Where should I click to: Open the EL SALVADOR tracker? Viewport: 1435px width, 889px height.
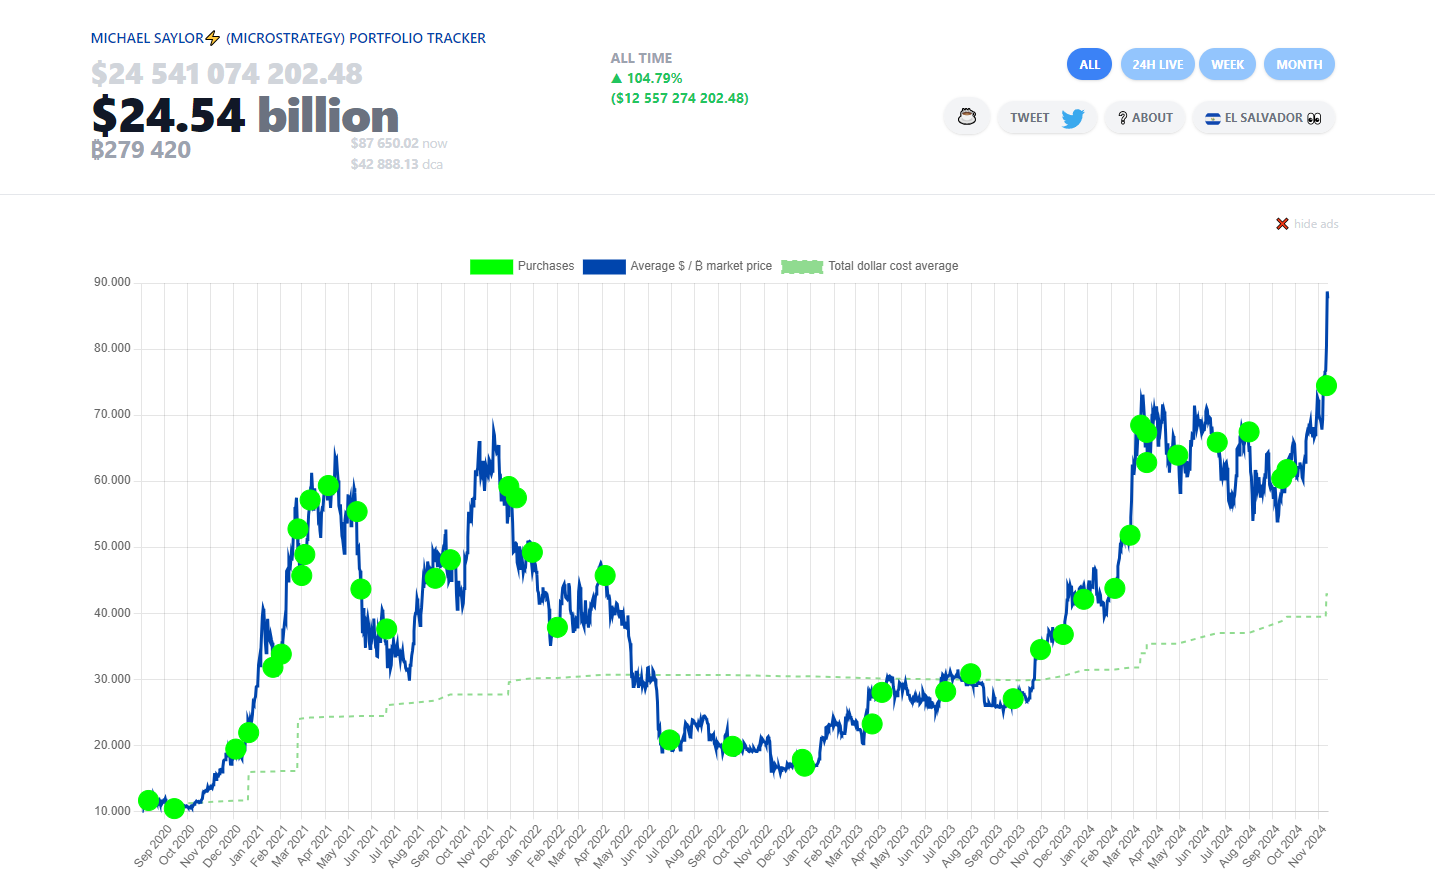[1263, 117]
